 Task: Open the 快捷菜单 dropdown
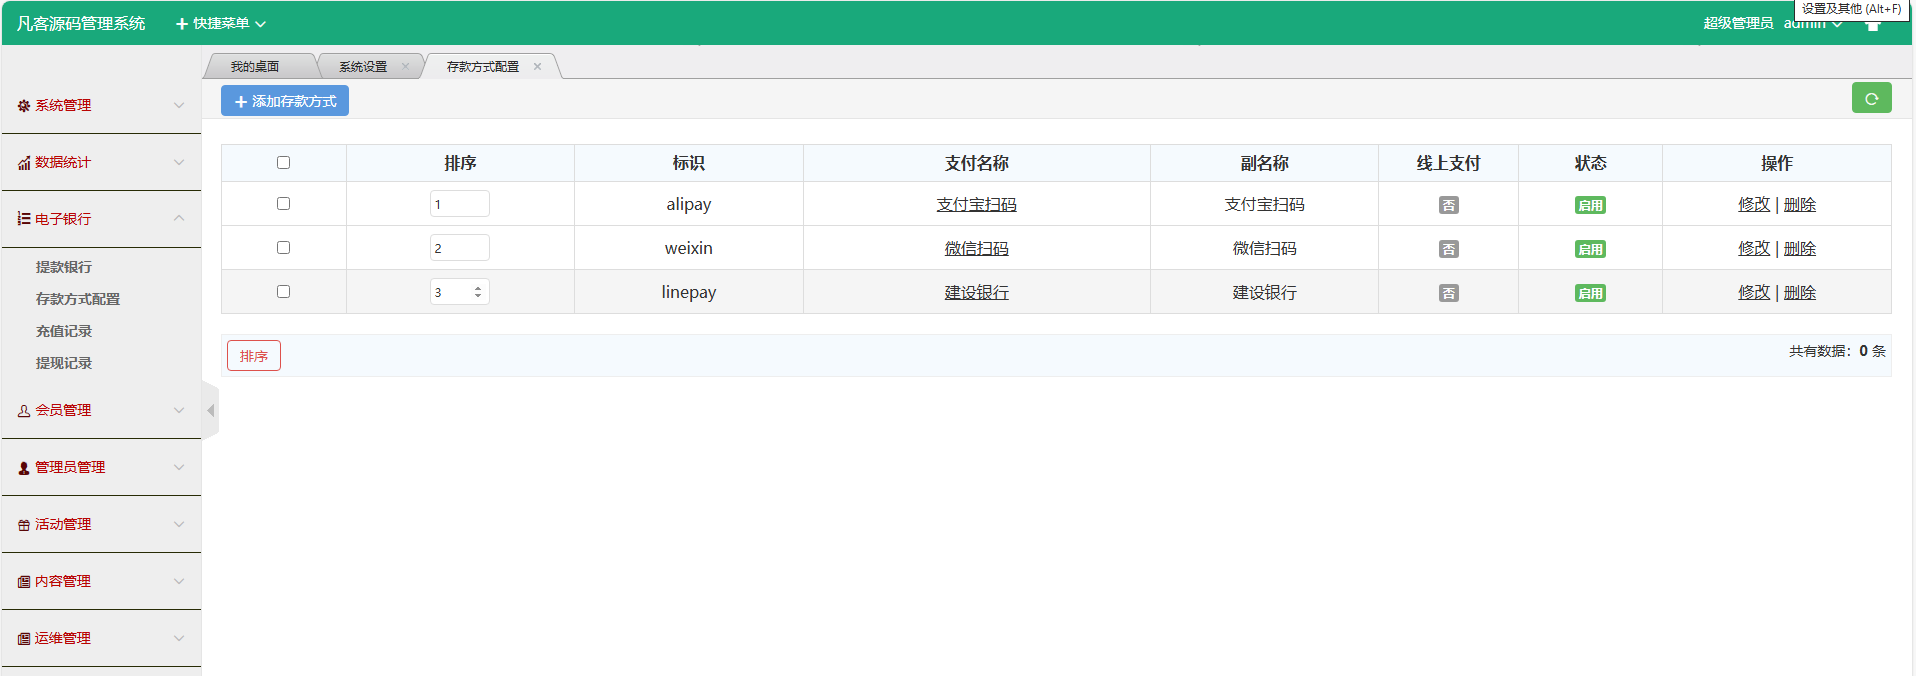[x=221, y=23]
